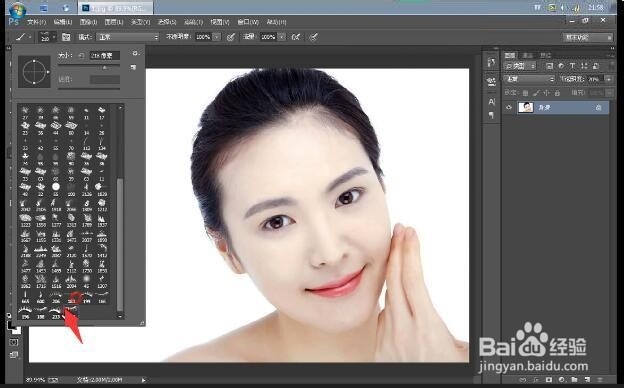
Task: Add a layer style via fx icon
Action: click(x=536, y=380)
